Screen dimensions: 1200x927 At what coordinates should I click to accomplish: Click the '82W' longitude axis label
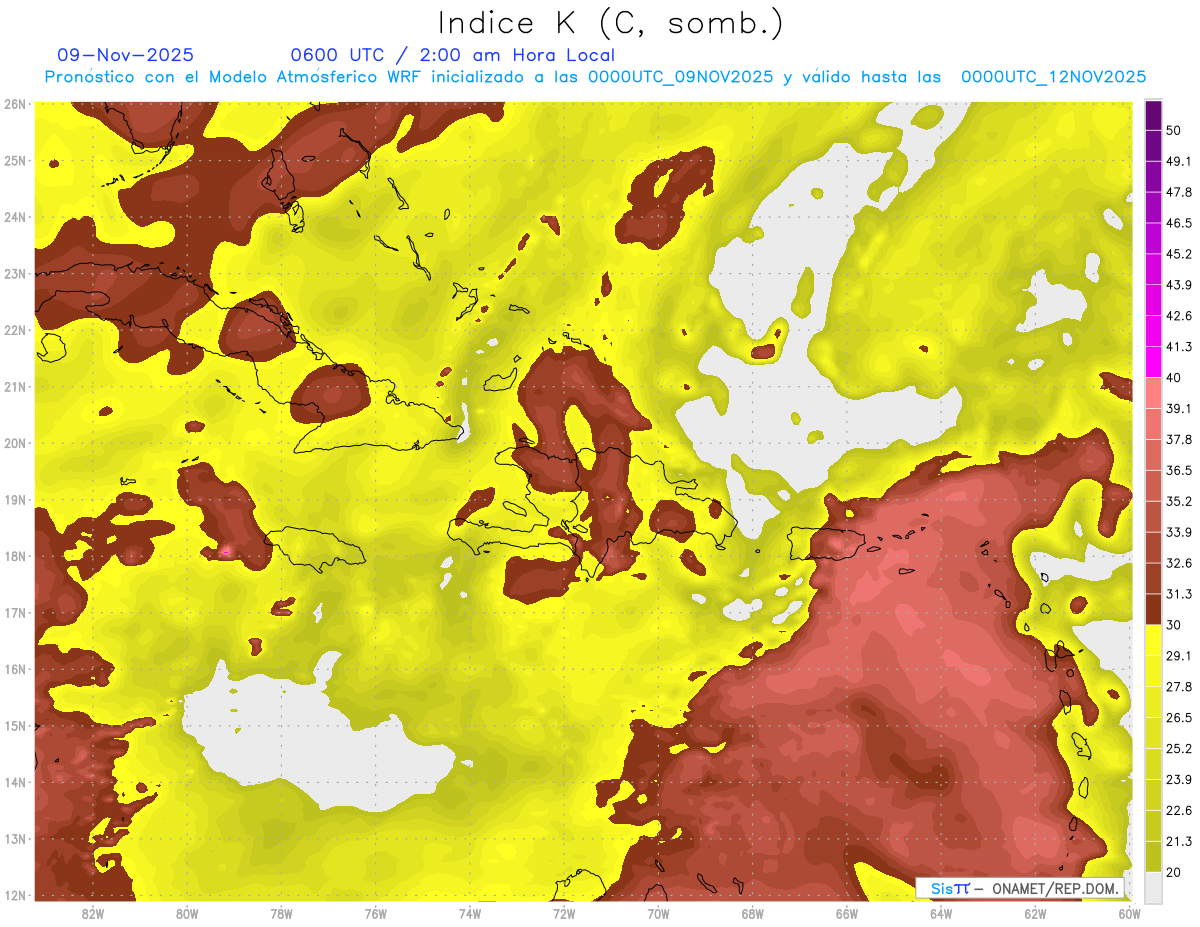point(93,913)
